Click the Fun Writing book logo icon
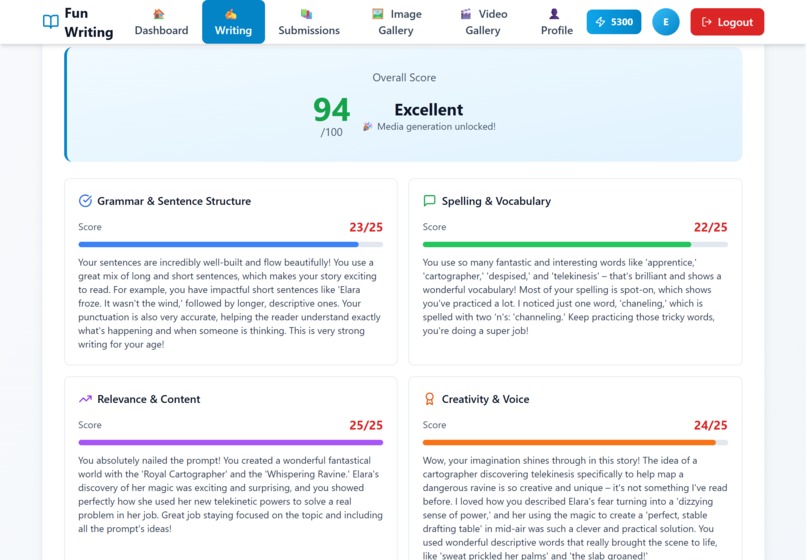 pyautogui.click(x=50, y=22)
